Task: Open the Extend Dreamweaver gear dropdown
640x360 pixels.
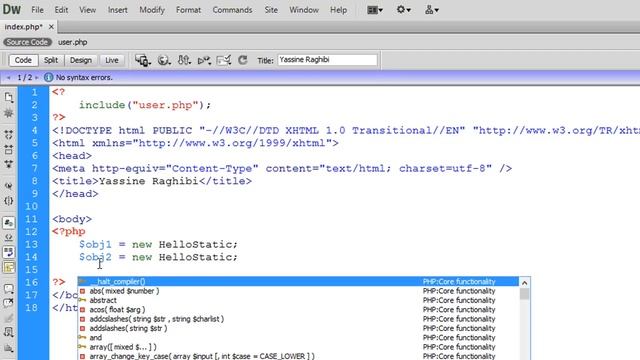Action: pyautogui.click(x=403, y=9)
